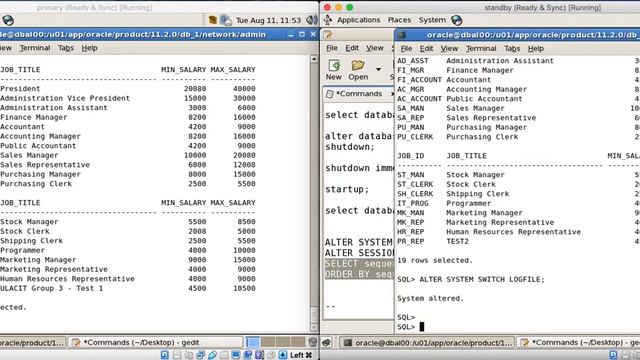Open Help menu in standby terminal window

tap(536, 49)
